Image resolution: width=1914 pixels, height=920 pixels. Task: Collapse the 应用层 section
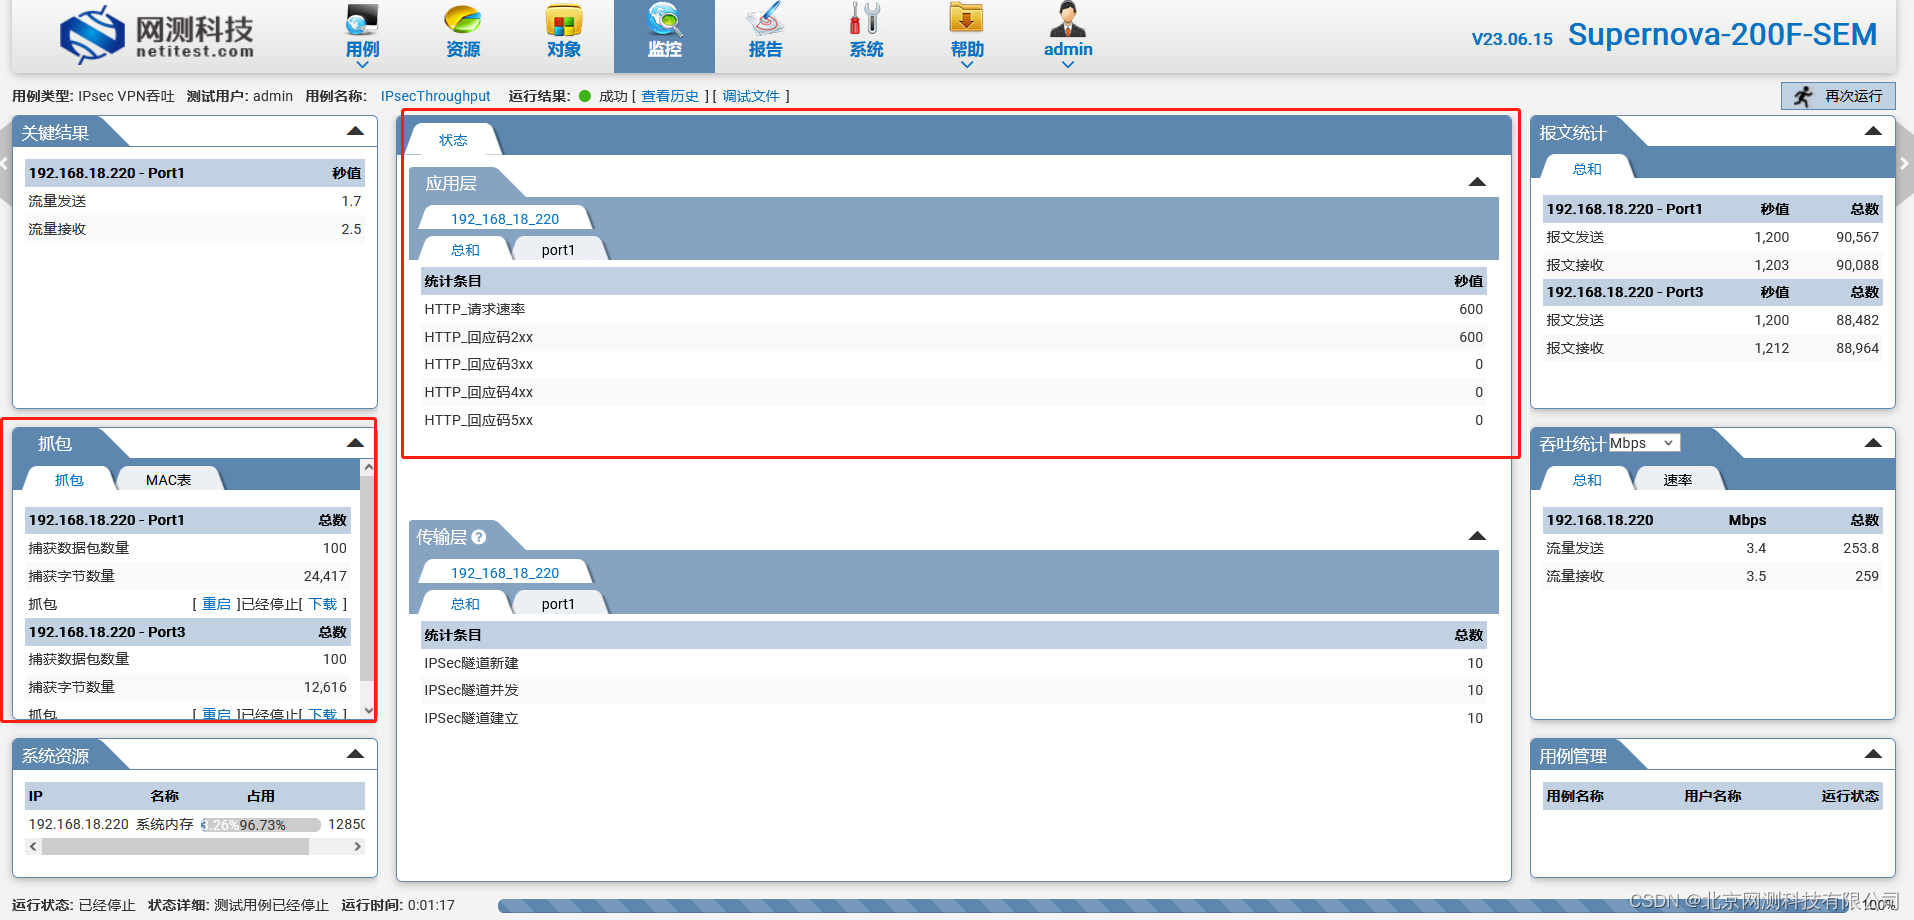coord(1477,182)
